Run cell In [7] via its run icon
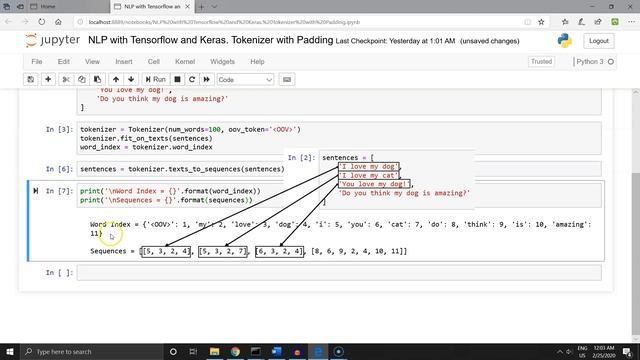 [x=36, y=191]
